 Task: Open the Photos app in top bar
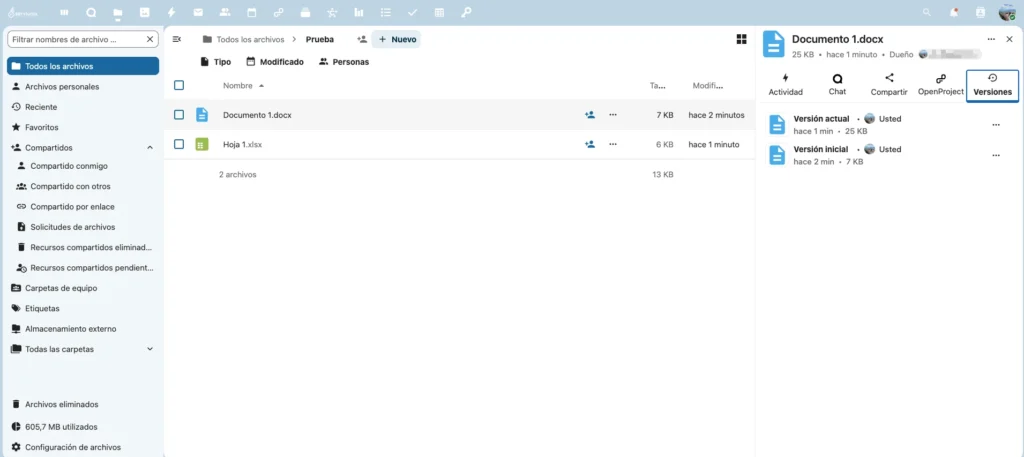click(144, 12)
